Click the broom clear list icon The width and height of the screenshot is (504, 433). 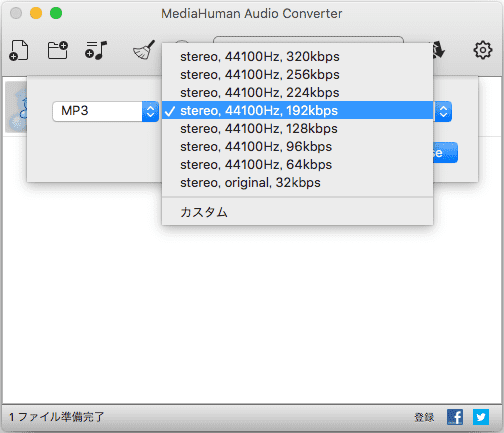click(x=144, y=50)
